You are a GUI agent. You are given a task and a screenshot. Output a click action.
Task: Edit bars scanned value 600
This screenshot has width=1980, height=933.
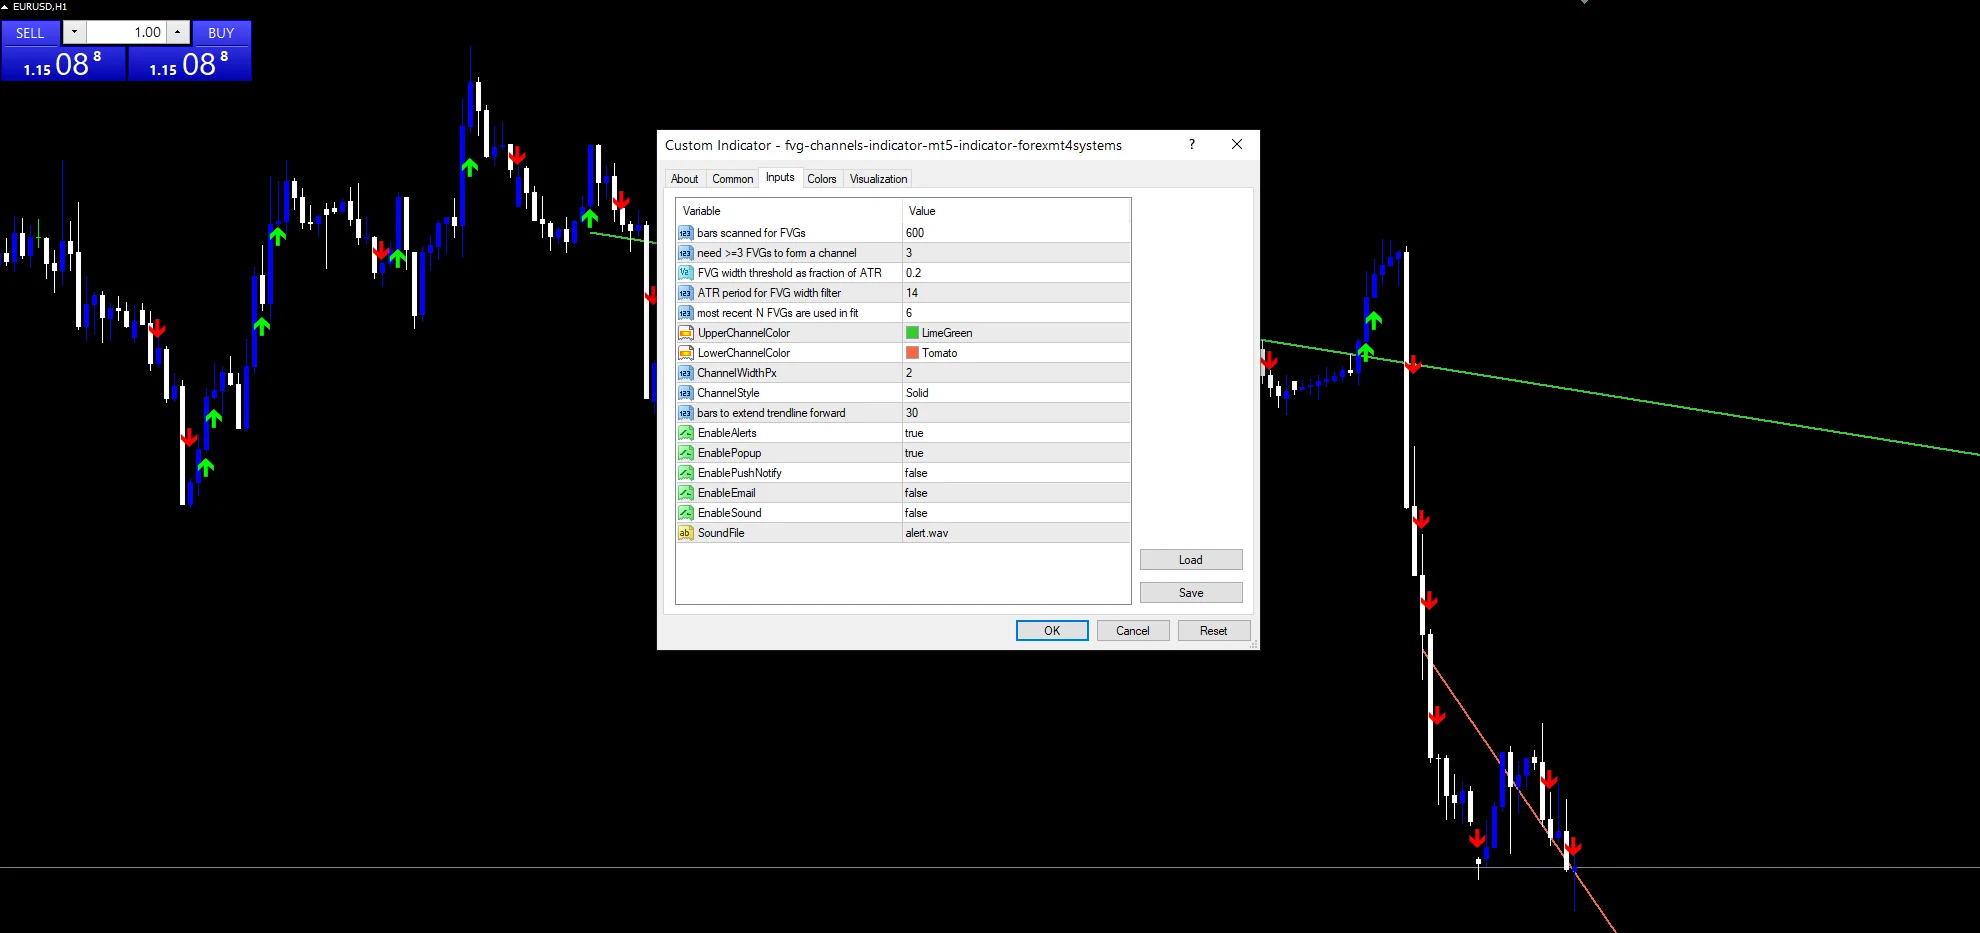[x=1016, y=233]
